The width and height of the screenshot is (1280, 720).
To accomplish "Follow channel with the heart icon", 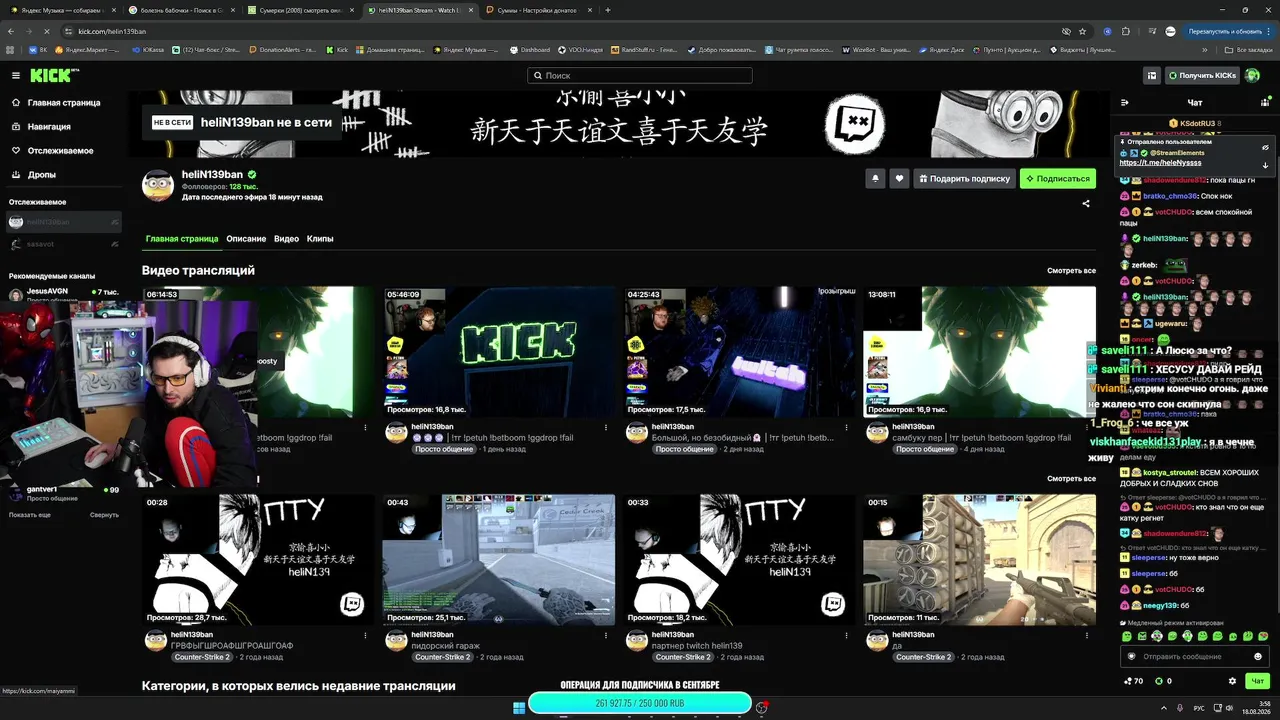I will (900, 179).
